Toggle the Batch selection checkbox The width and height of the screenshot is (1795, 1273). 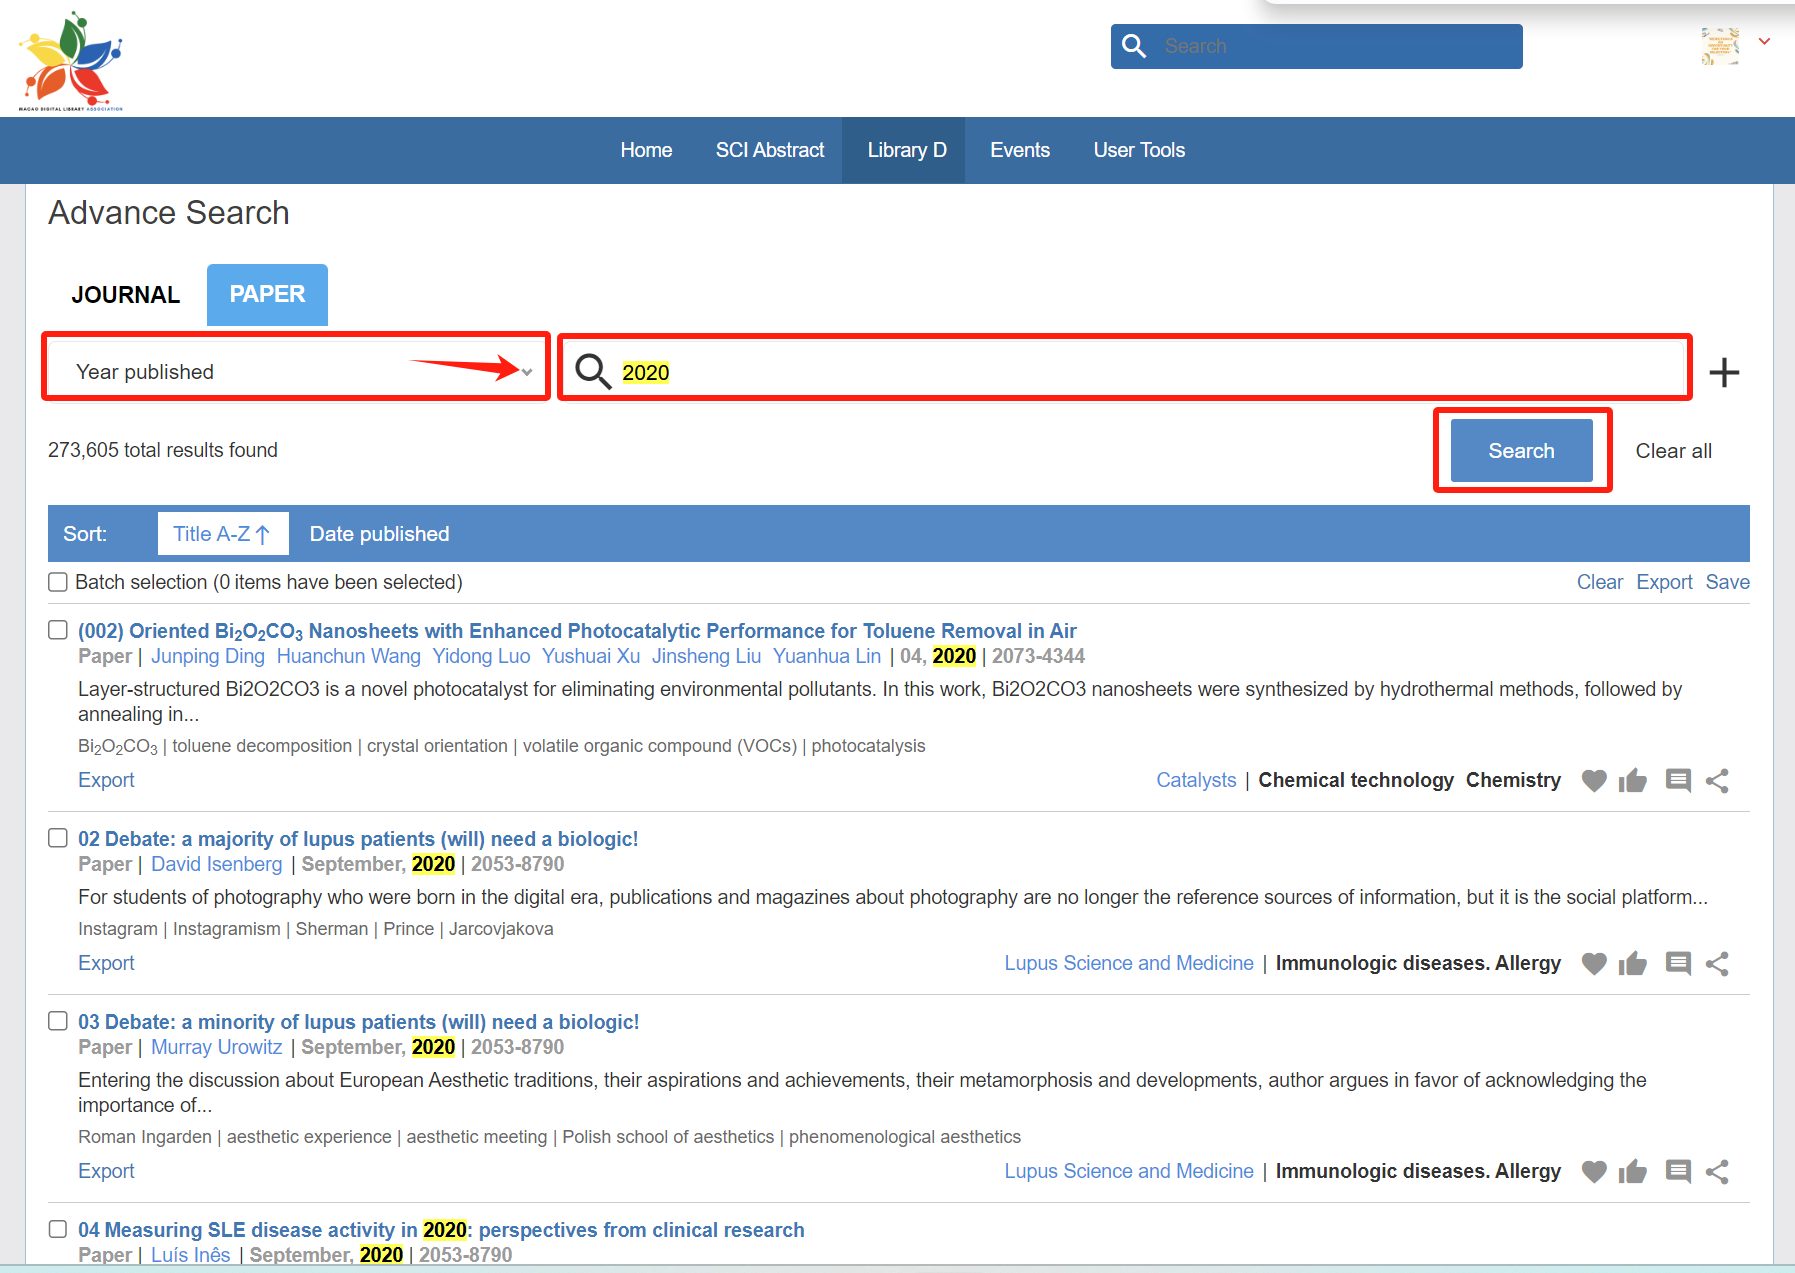pos(59,582)
